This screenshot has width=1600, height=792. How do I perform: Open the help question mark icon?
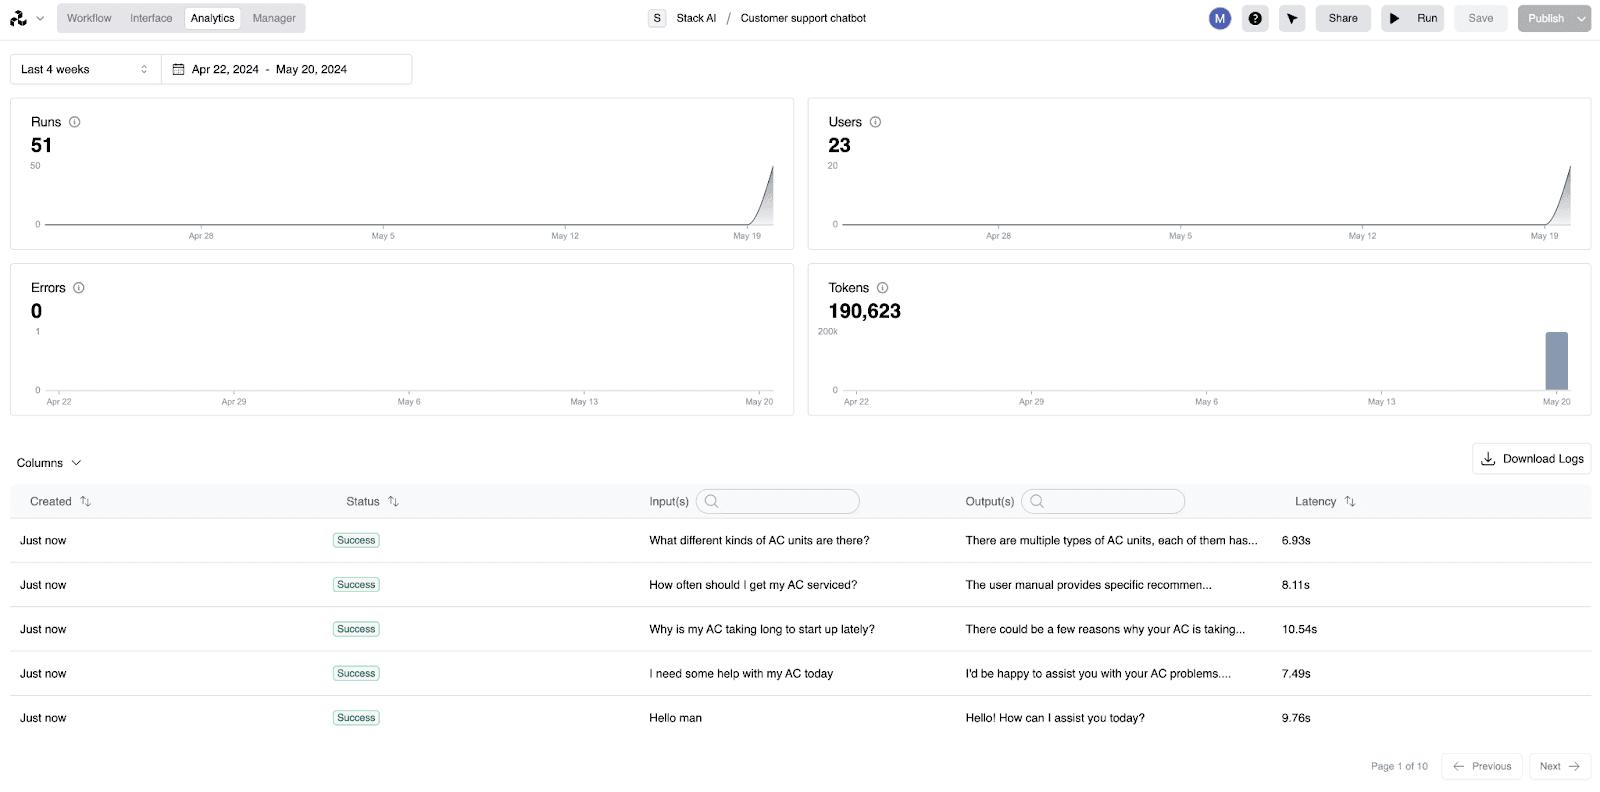(1255, 18)
